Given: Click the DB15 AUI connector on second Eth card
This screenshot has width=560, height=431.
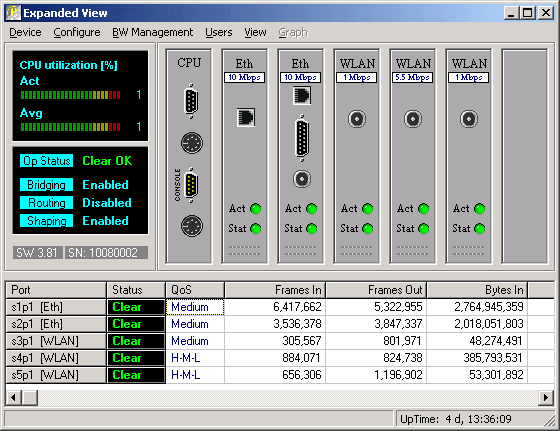Looking at the screenshot, I should (x=302, y=138).
